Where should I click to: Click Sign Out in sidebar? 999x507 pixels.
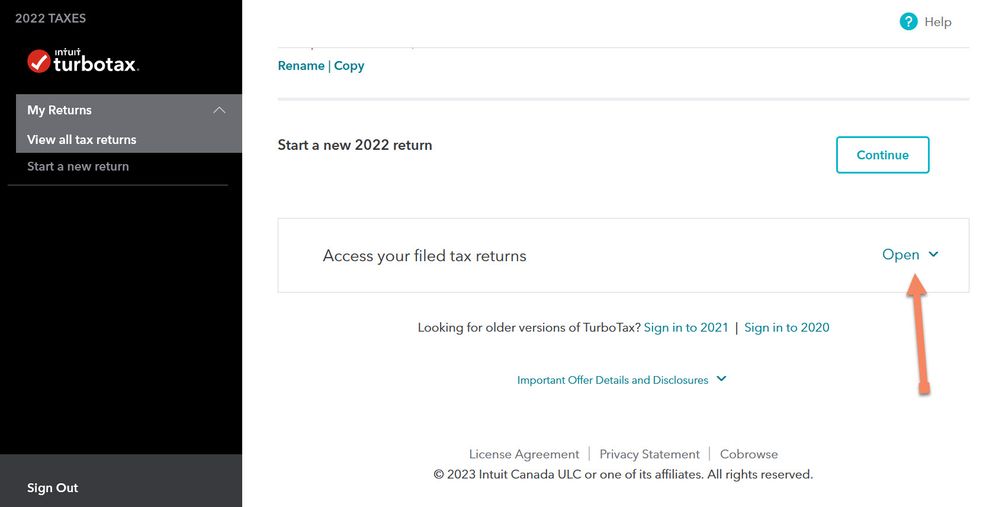52,488
